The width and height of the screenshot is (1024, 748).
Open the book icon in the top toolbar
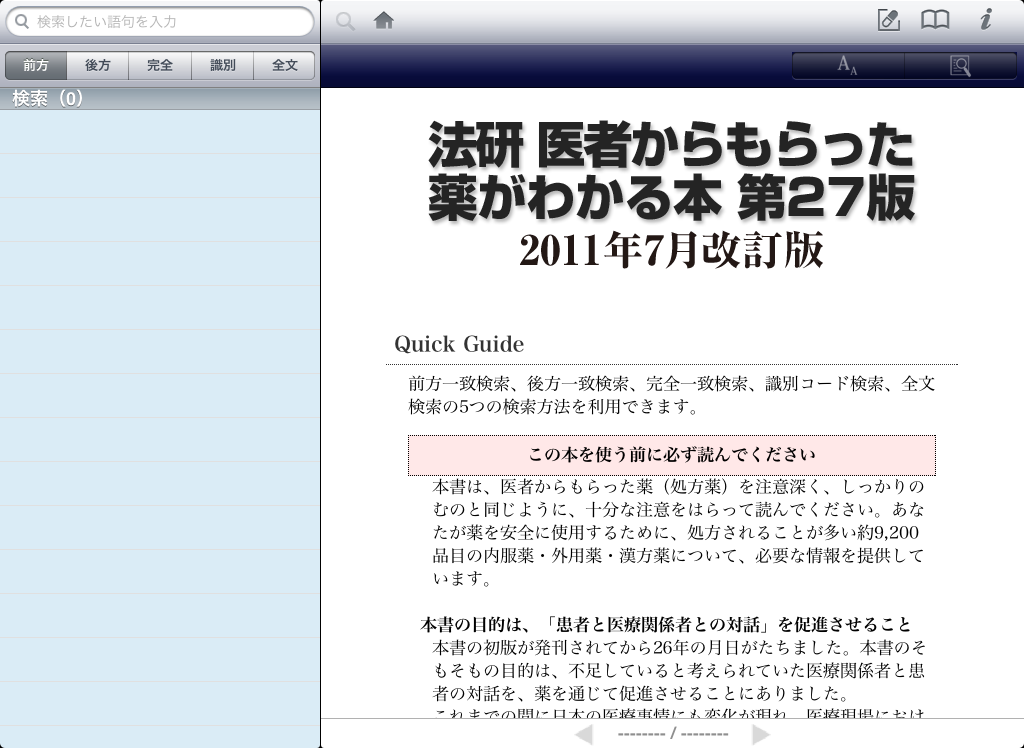tap(935, 20)
